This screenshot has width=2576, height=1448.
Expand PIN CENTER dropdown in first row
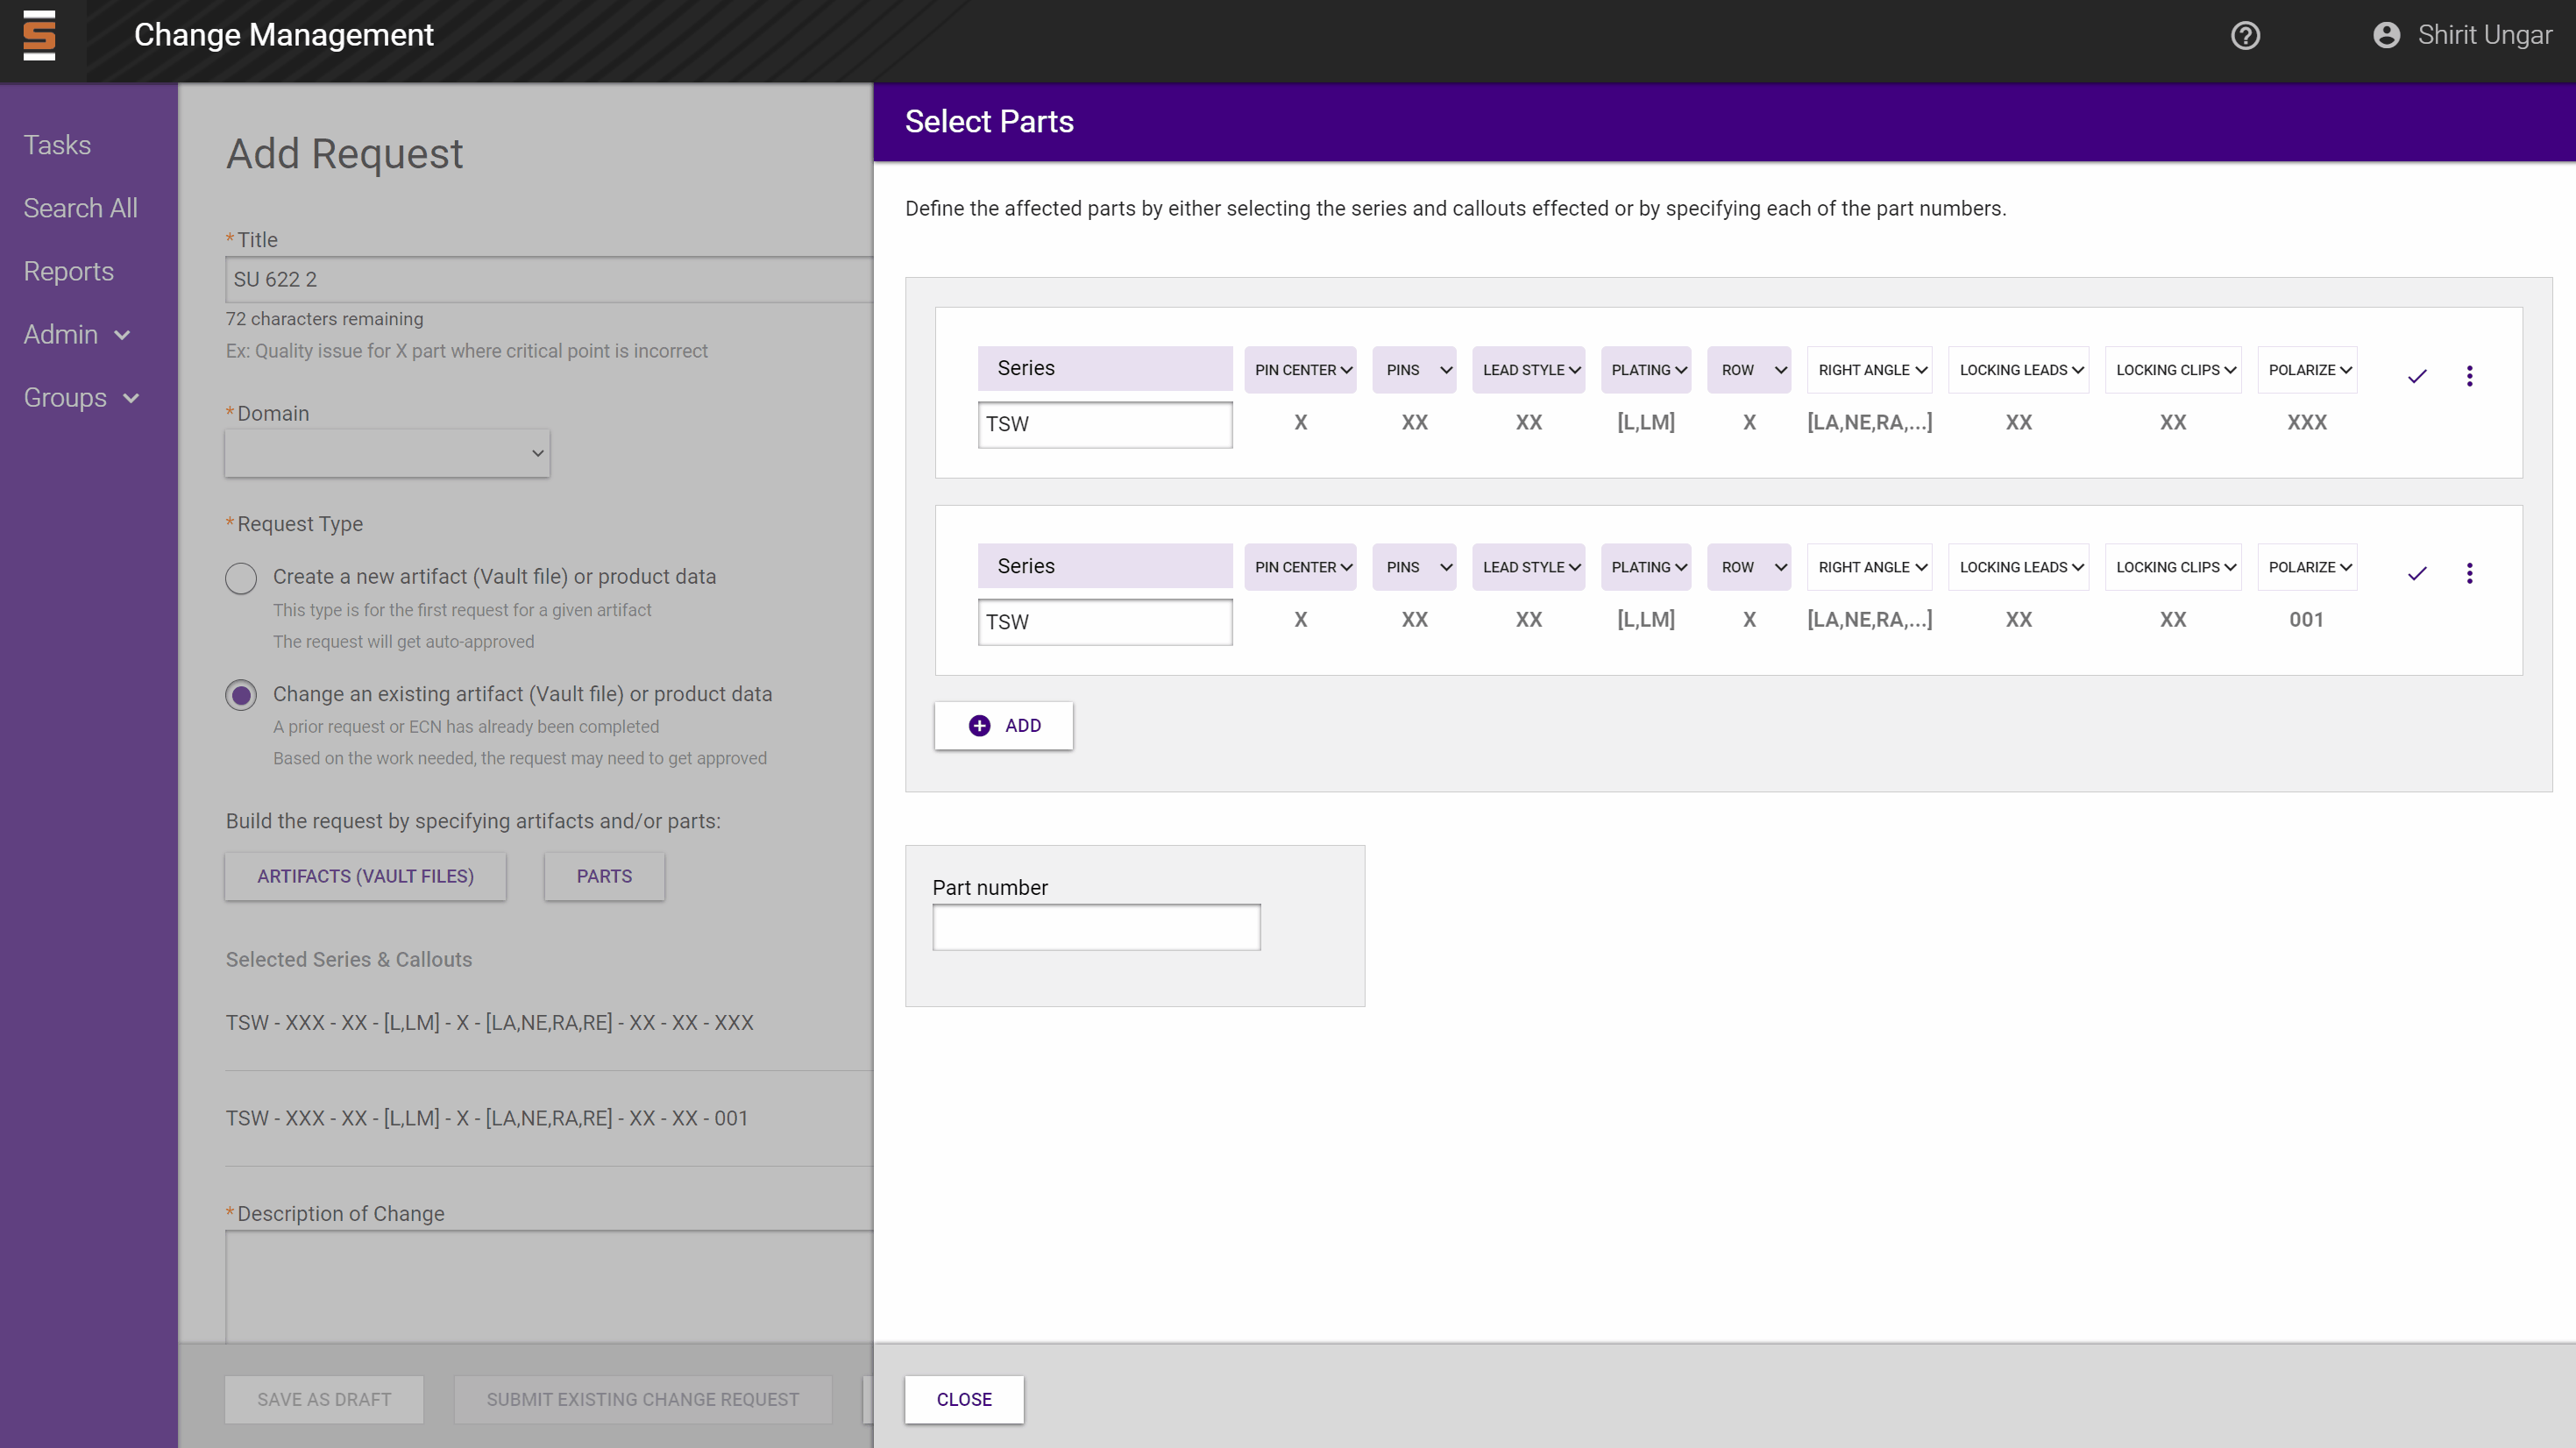(1301, 370)
